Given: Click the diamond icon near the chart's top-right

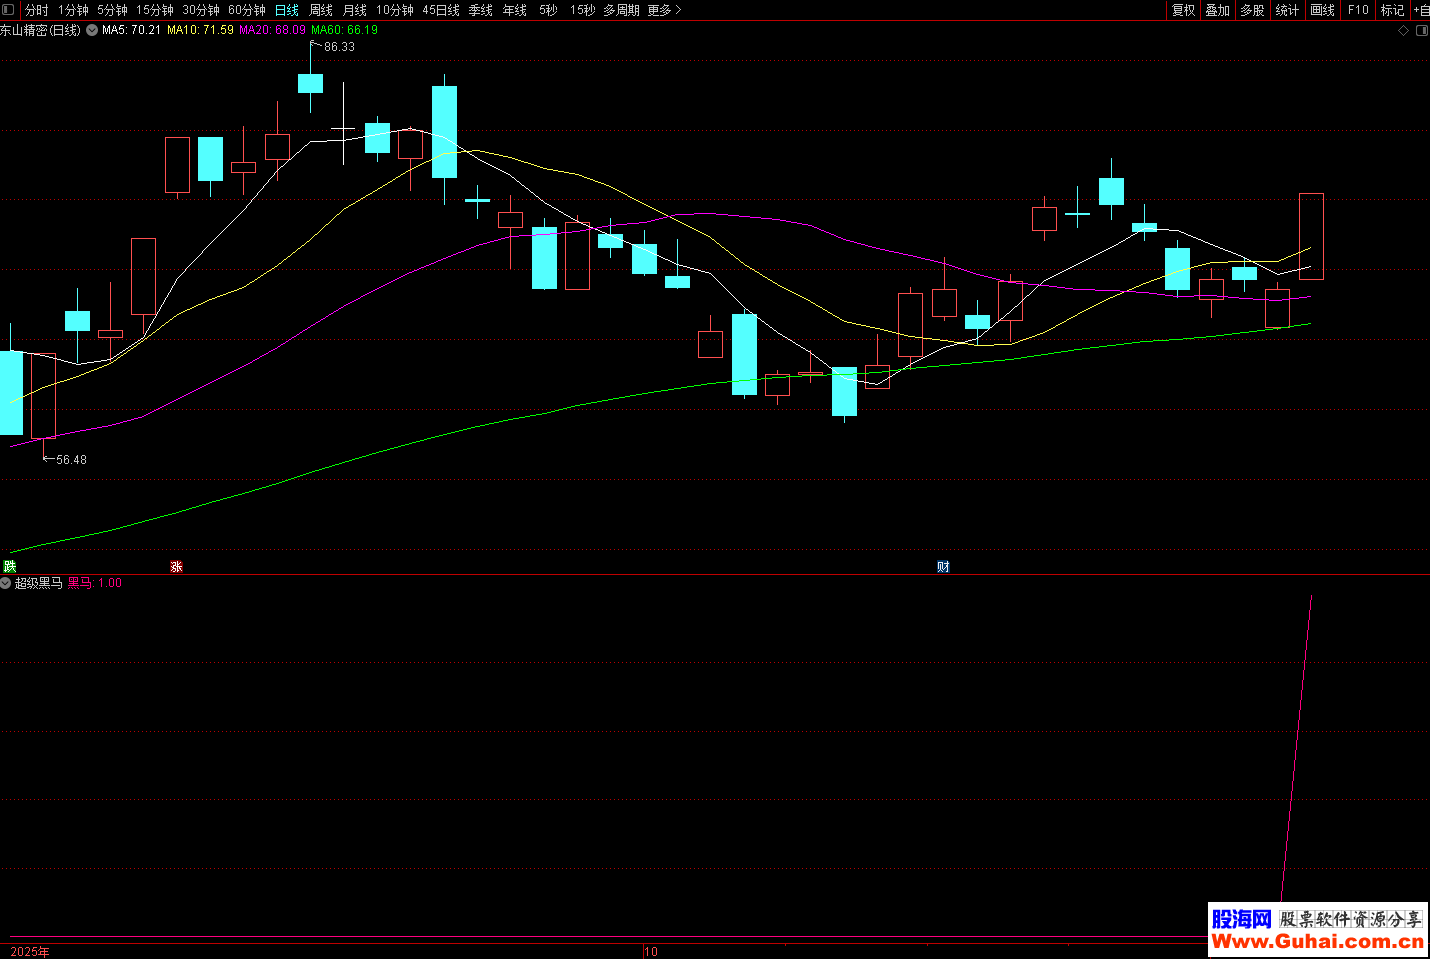Looking at the screenshot, I should point(1403,31).
